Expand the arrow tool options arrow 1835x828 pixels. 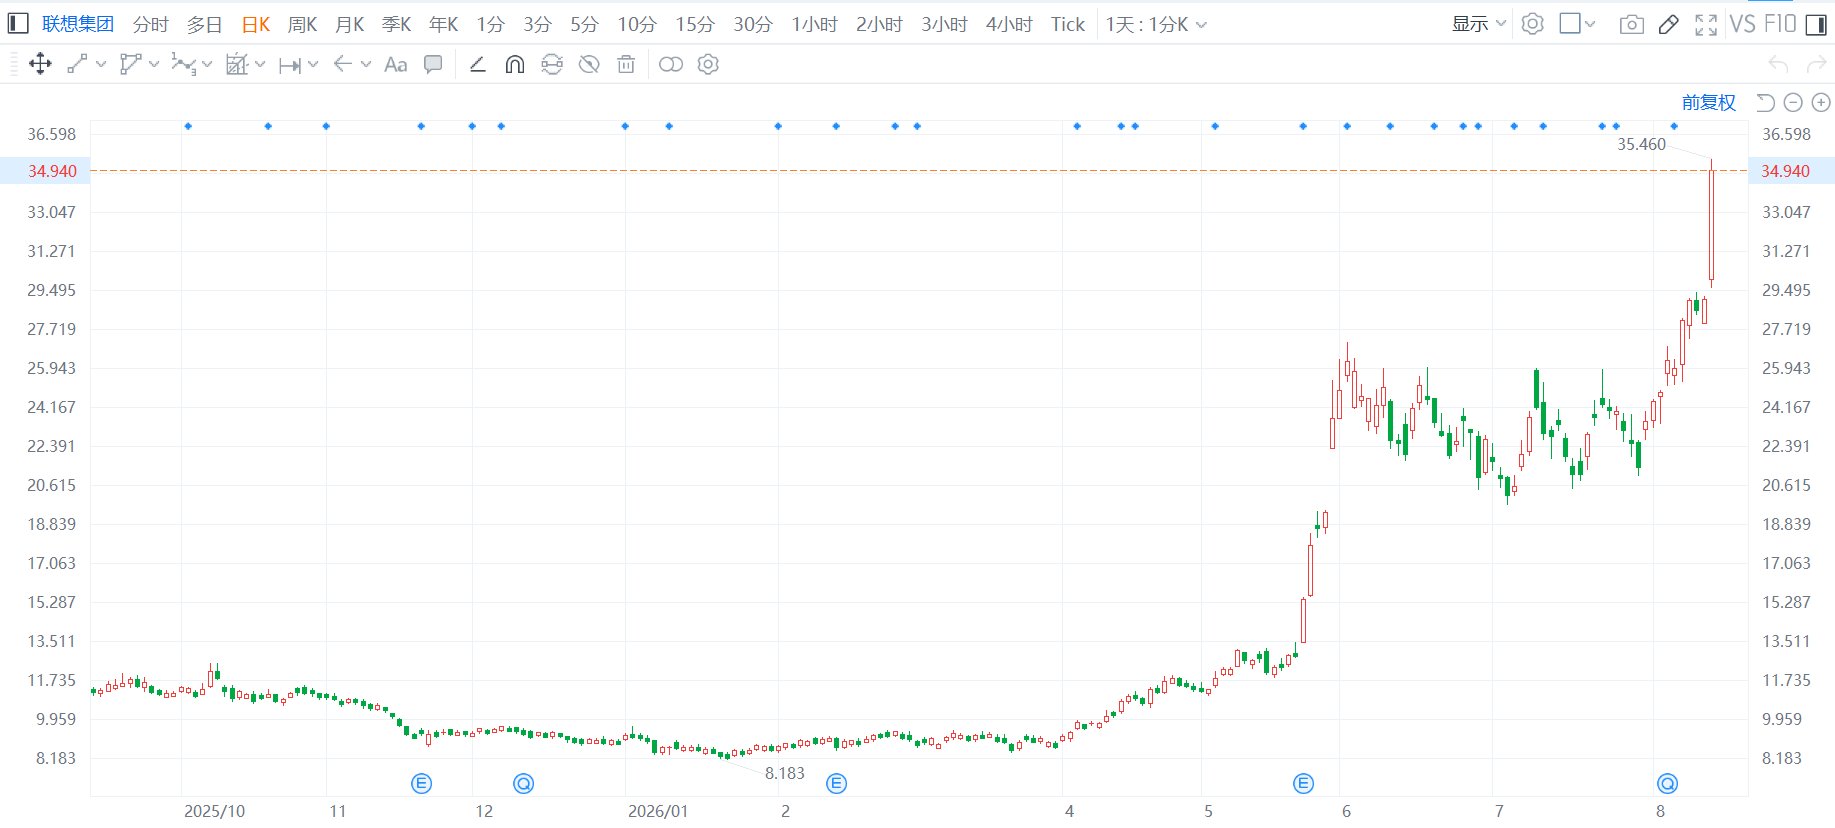pyautogui.click(x=366, y=64)
